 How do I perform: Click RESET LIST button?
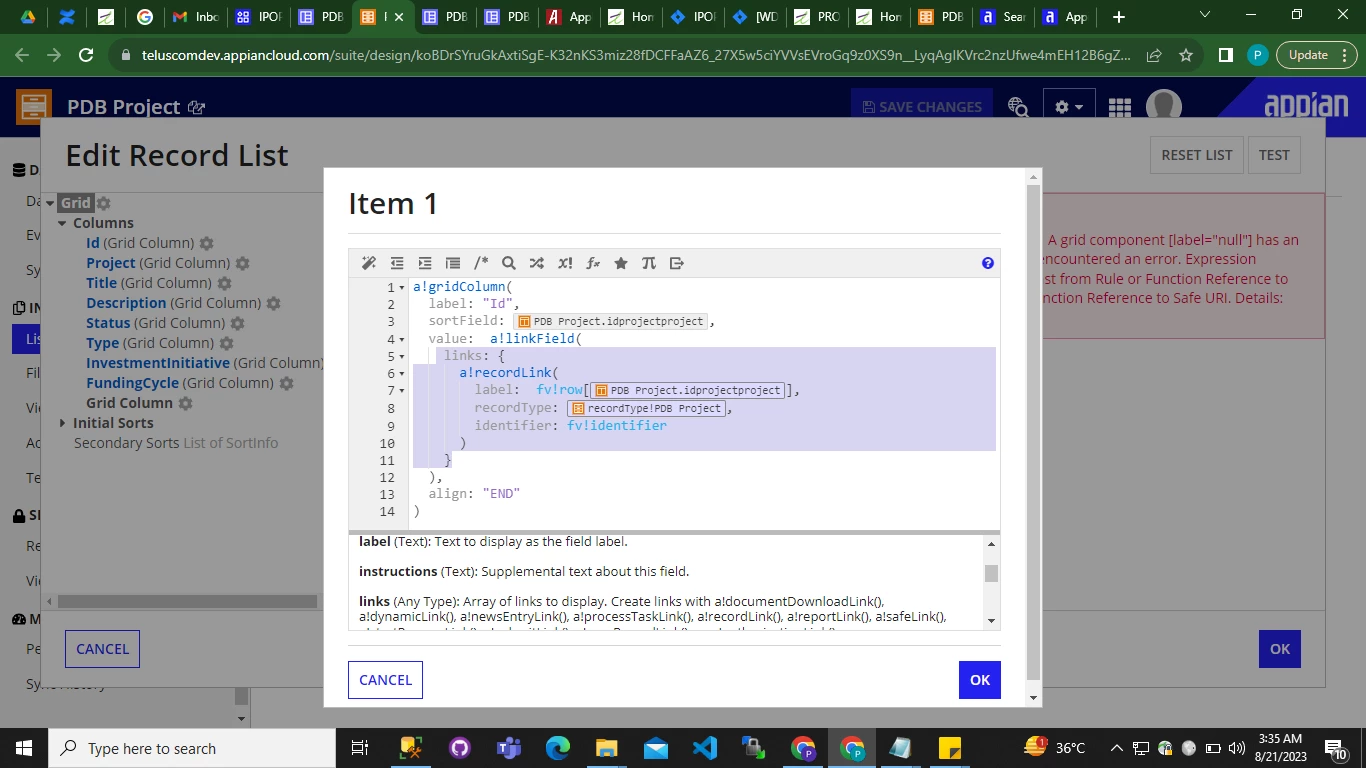[1197, 155]
